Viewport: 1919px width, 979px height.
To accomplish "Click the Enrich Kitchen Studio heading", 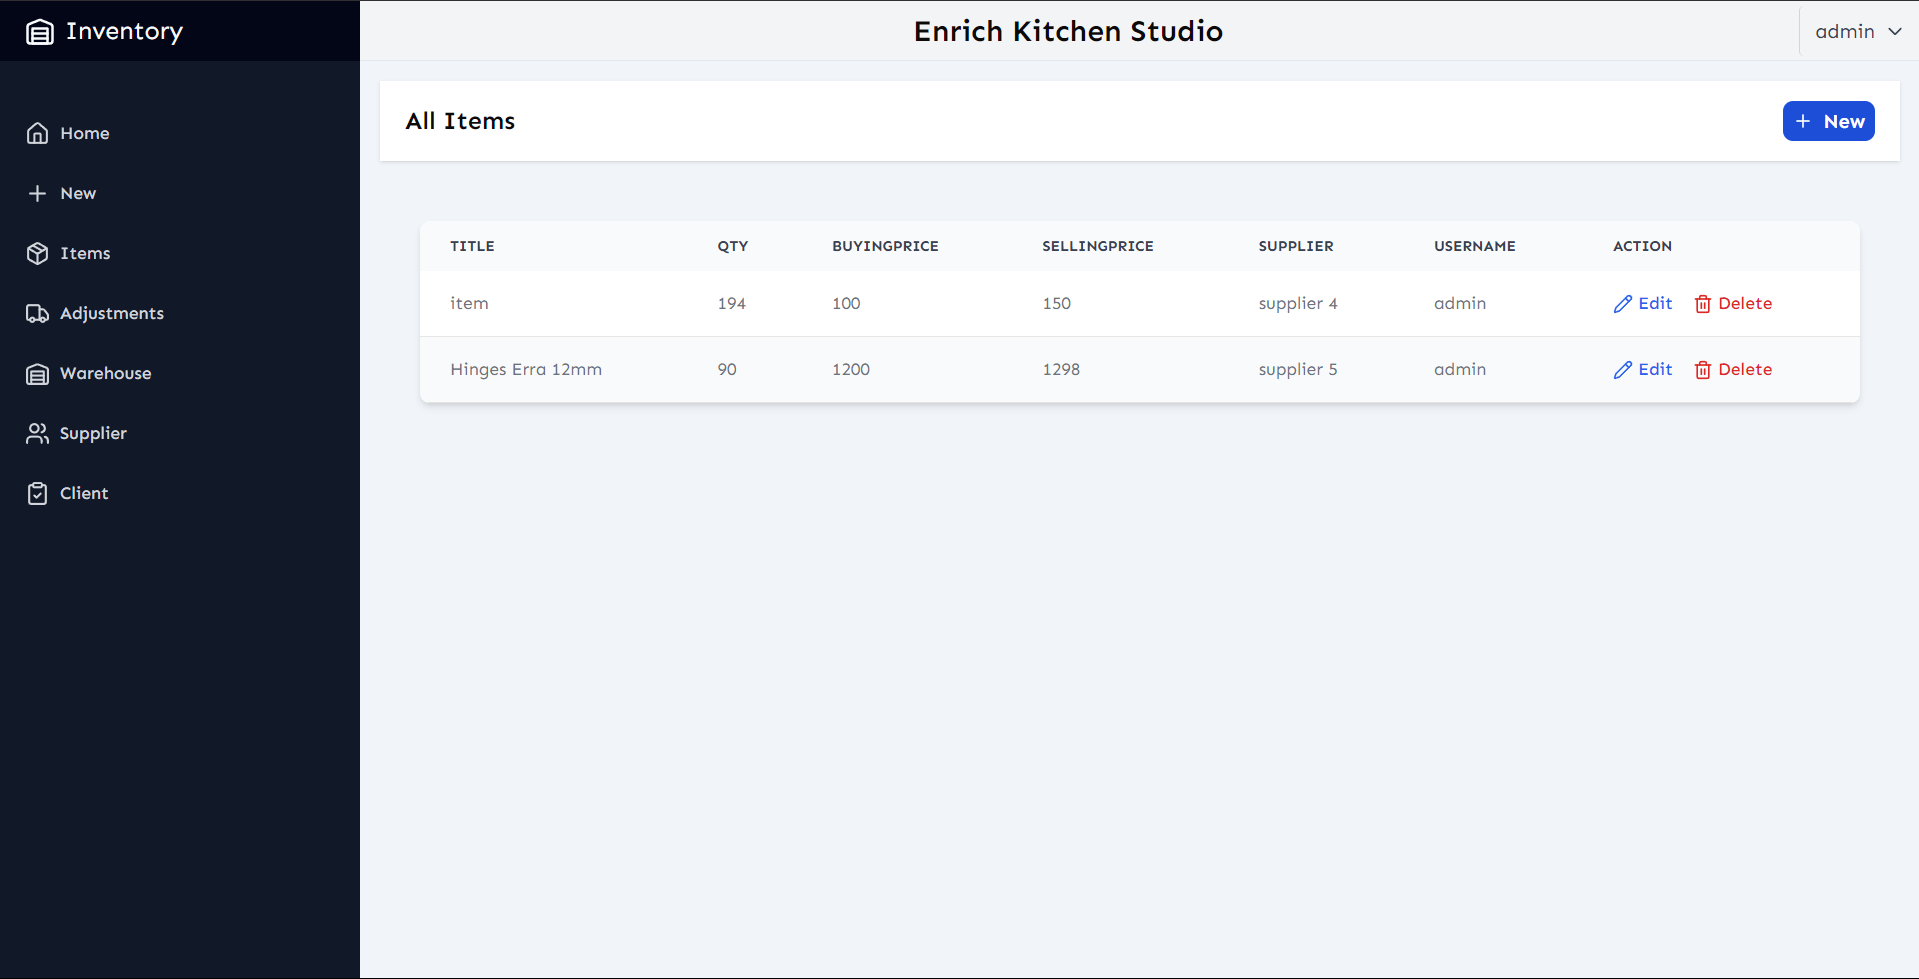I will click(1068, 32).
